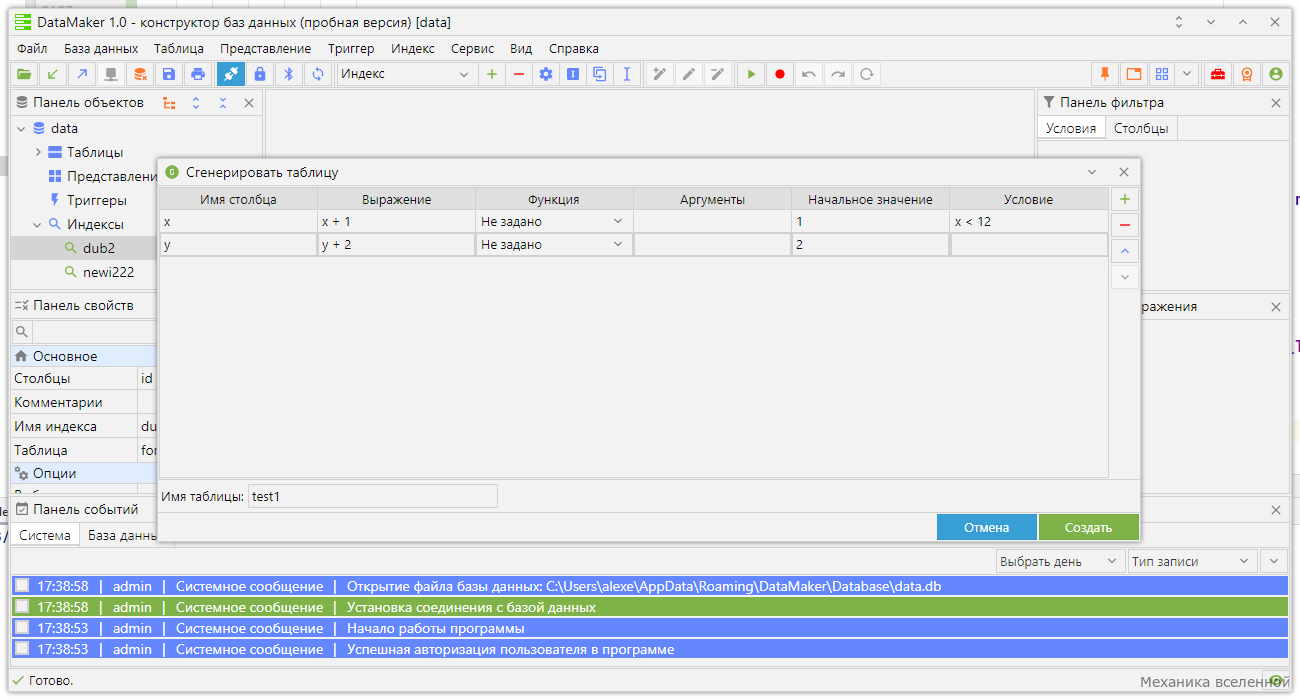The height and width of the screenshot is (700, 1300).
Task: Open the Тип записи dropdown
Action: pyautogui.click(x=1192, y=561)
